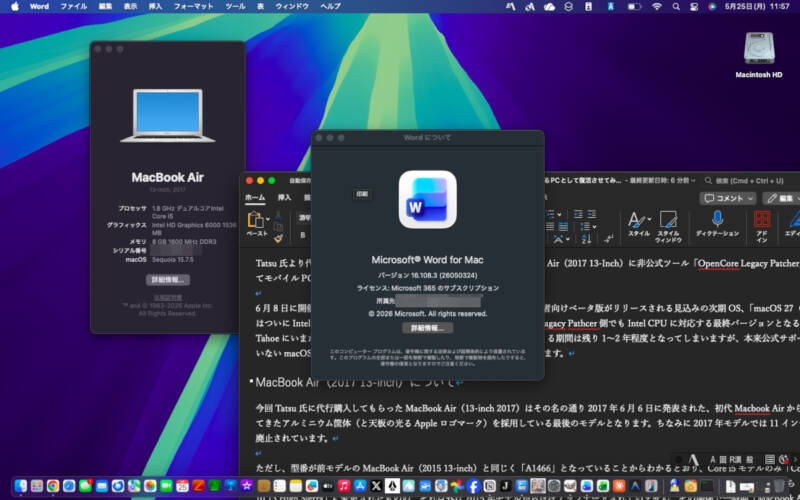Screen dimensions: 800x500
Task: Open the Paste options dropdown arrow
Action: [267, 219]
